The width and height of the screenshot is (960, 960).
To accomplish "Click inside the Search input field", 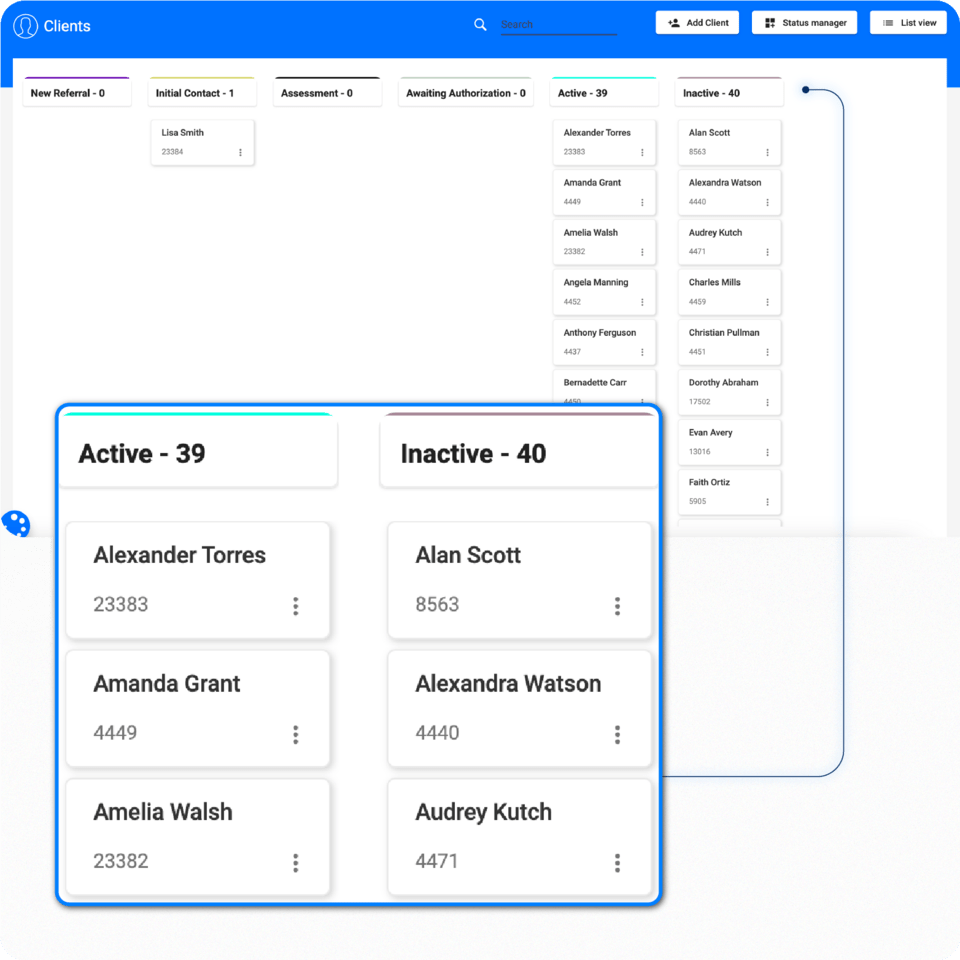I will [558, 24].
